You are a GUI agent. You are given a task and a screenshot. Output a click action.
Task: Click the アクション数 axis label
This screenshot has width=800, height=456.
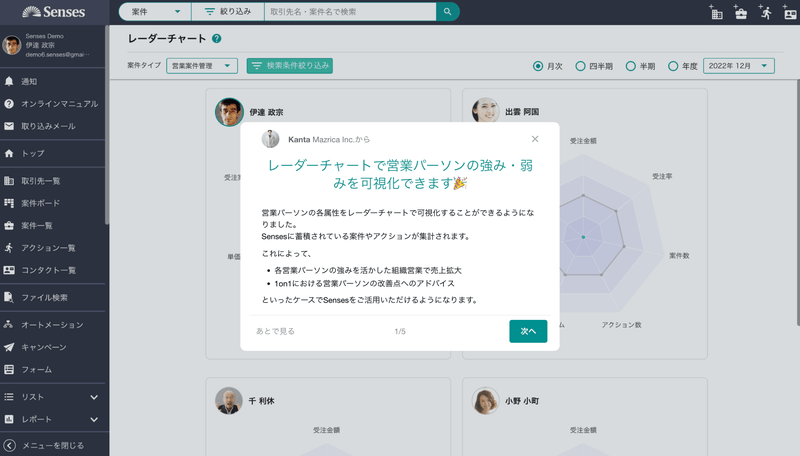621,325
